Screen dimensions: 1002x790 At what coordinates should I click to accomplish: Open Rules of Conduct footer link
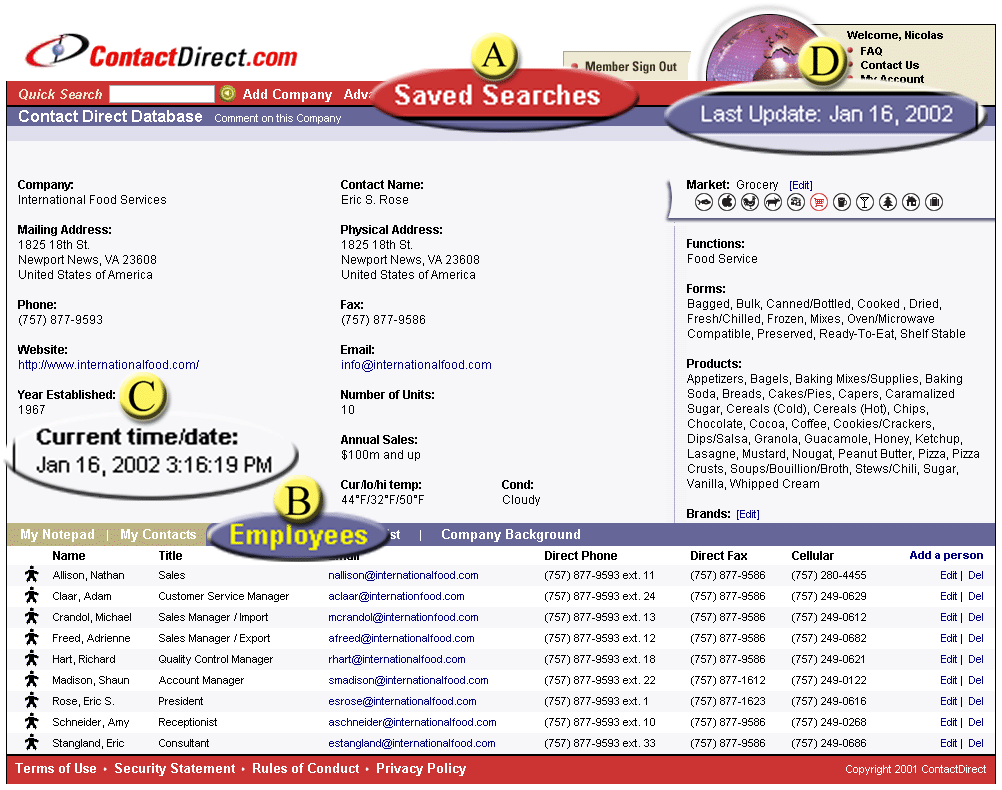pos(305,769)
